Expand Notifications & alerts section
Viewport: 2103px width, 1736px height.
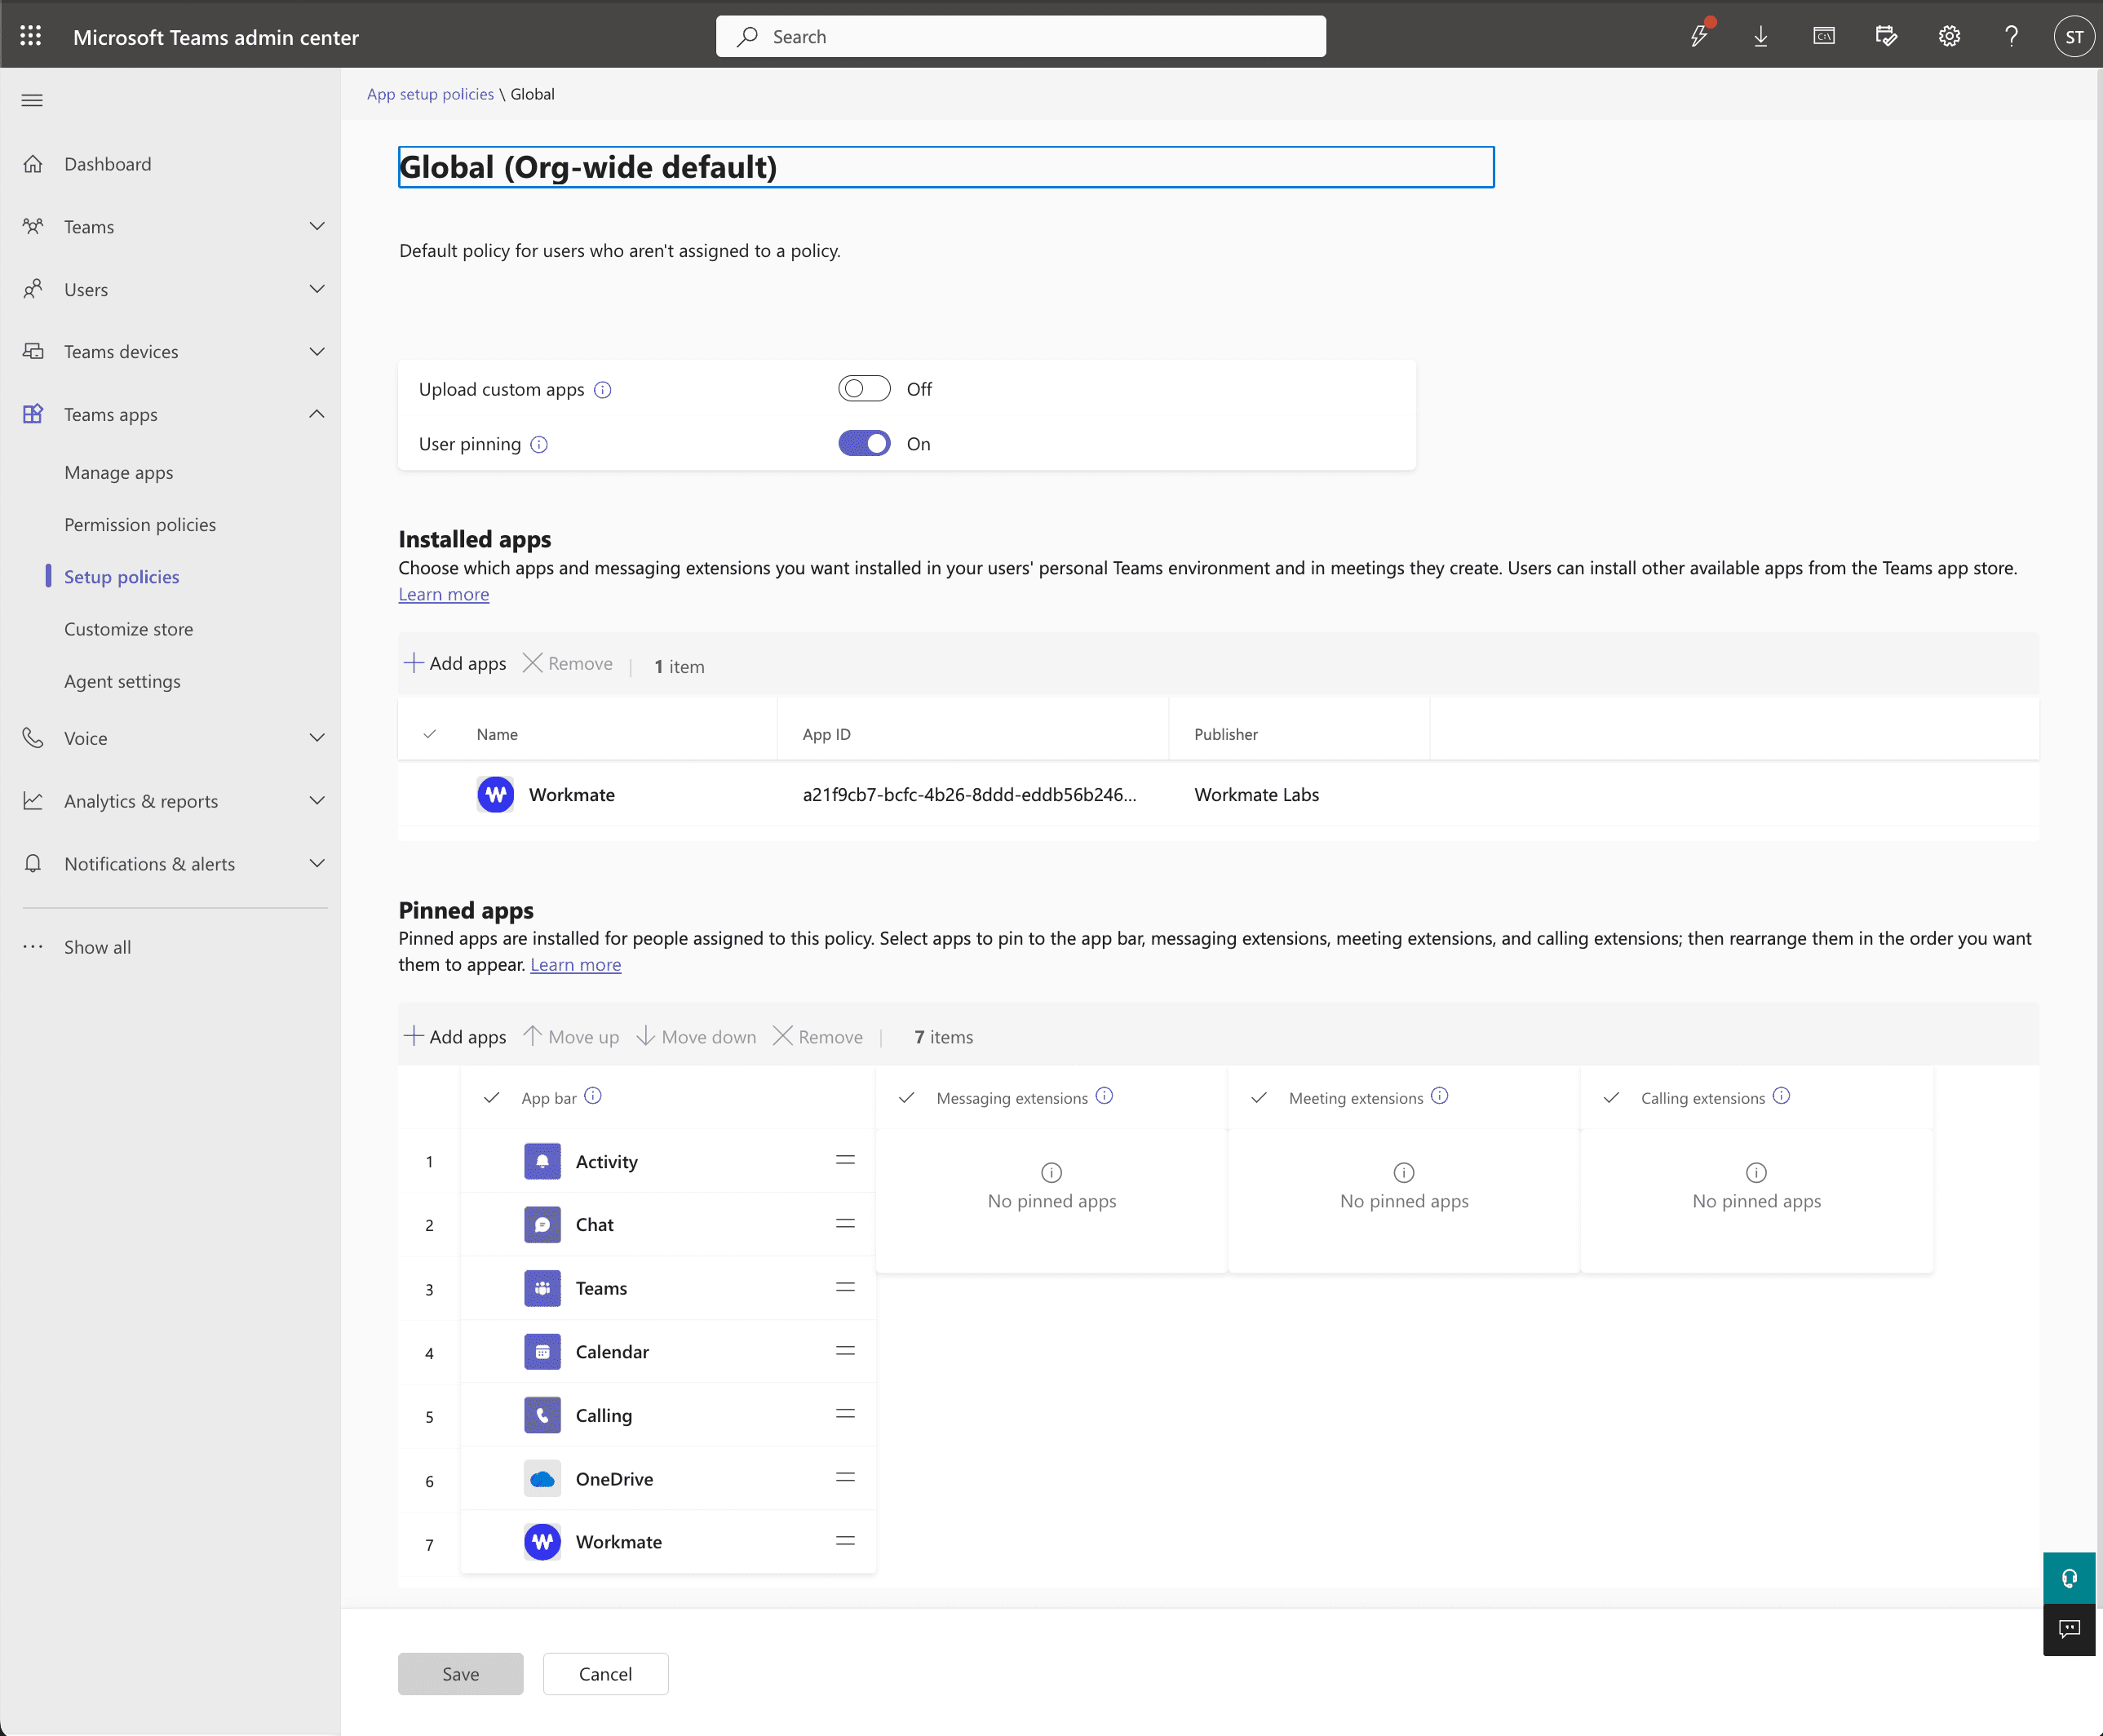(317, 863)
